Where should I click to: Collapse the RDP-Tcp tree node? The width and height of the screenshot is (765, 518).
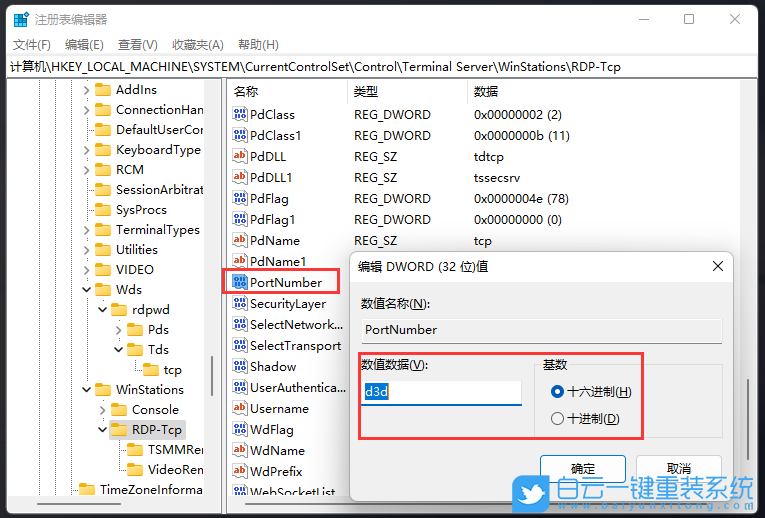point(102,430)
